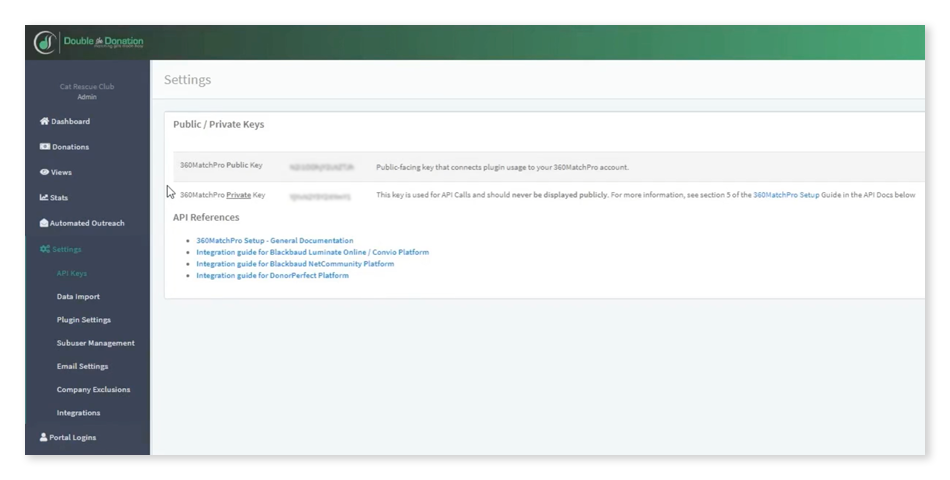This screenshot has width=950, height=480.
Task: Click the Automated Outreach envelope icon
Action: (44, 223)
